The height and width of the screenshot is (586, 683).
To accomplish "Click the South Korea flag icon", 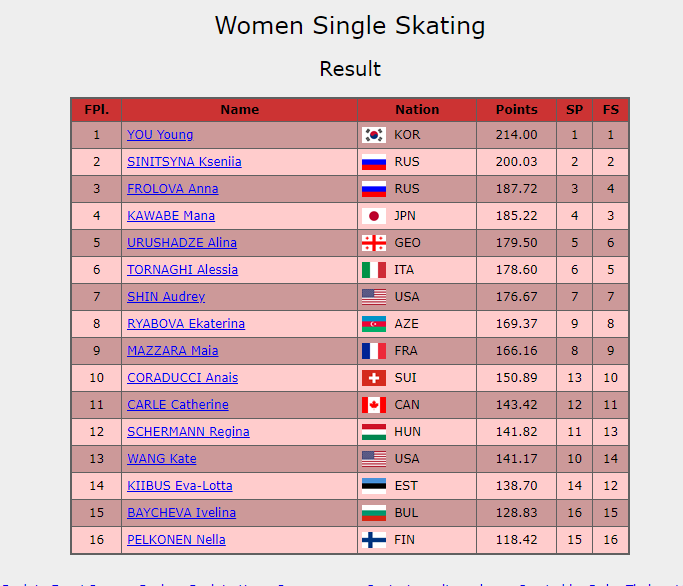I will click(374, 135).
